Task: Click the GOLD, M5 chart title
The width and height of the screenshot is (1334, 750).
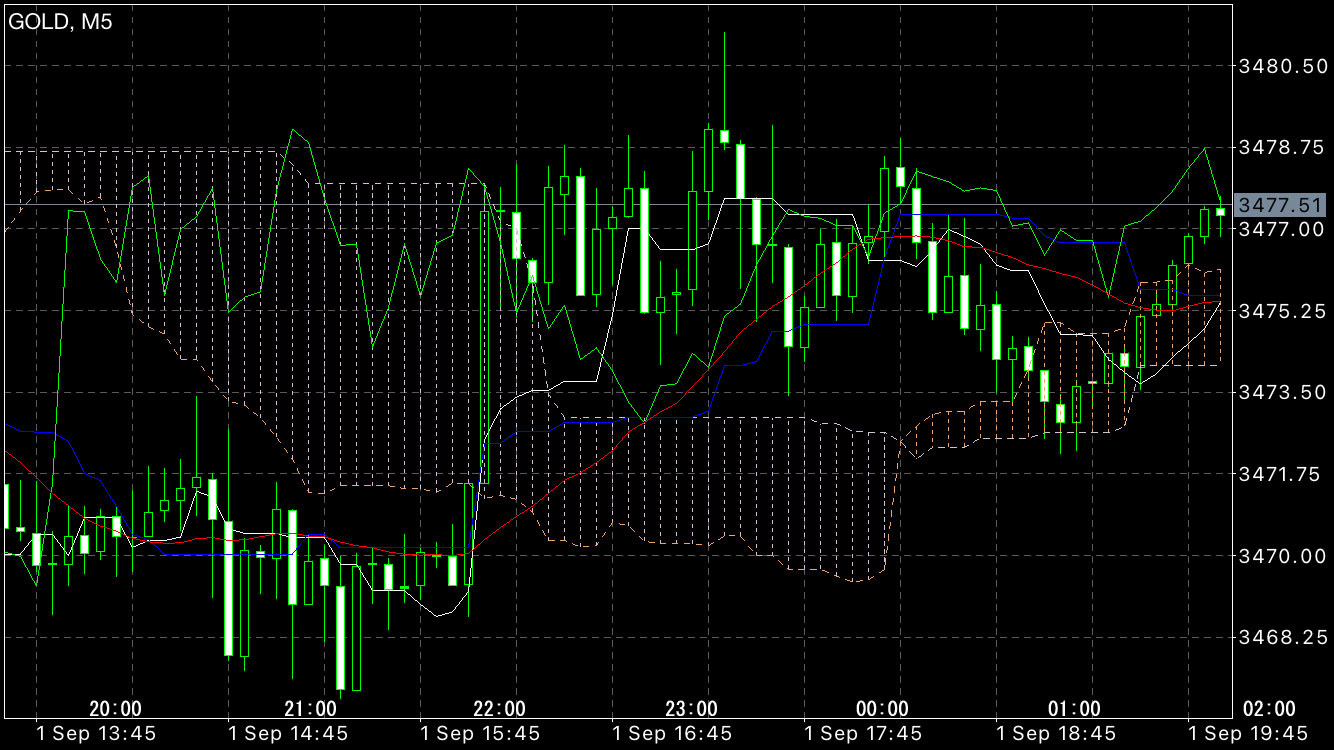Action: pos(60,22)
